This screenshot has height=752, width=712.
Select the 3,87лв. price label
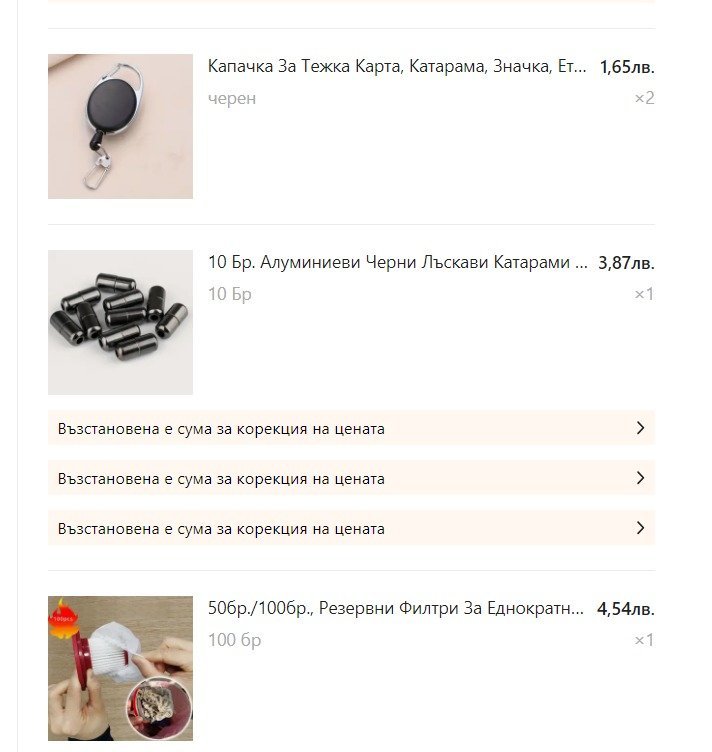626,263
